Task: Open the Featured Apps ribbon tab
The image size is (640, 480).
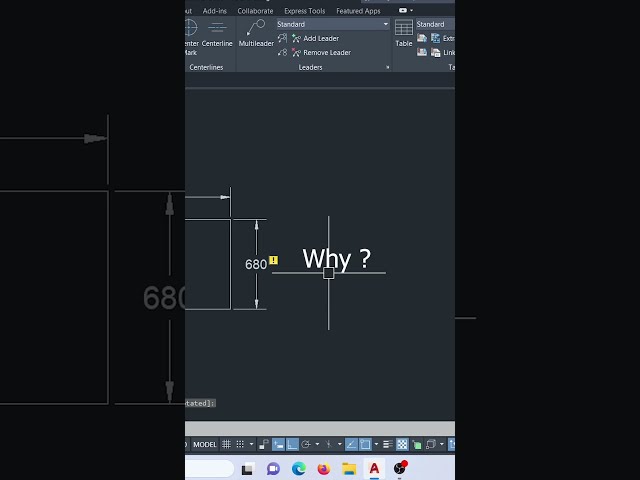Action: point(358,11)
